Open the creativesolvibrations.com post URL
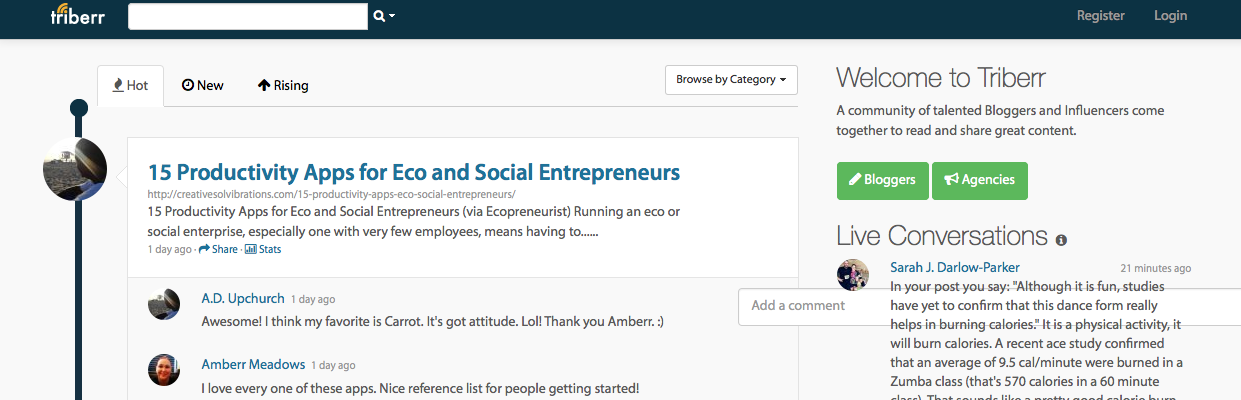Image resolution: width=1241 pixels, height=400 pixels. pyautogui.click(x=331, y=194)
